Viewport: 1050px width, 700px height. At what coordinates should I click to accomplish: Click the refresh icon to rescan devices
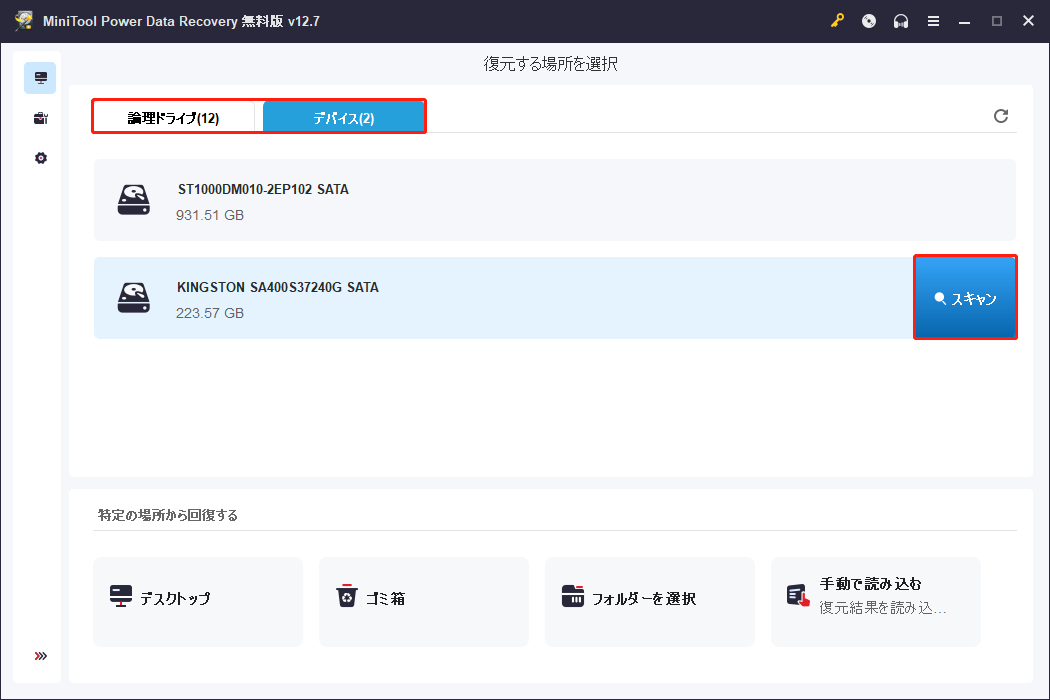(x=1001, y=116)
